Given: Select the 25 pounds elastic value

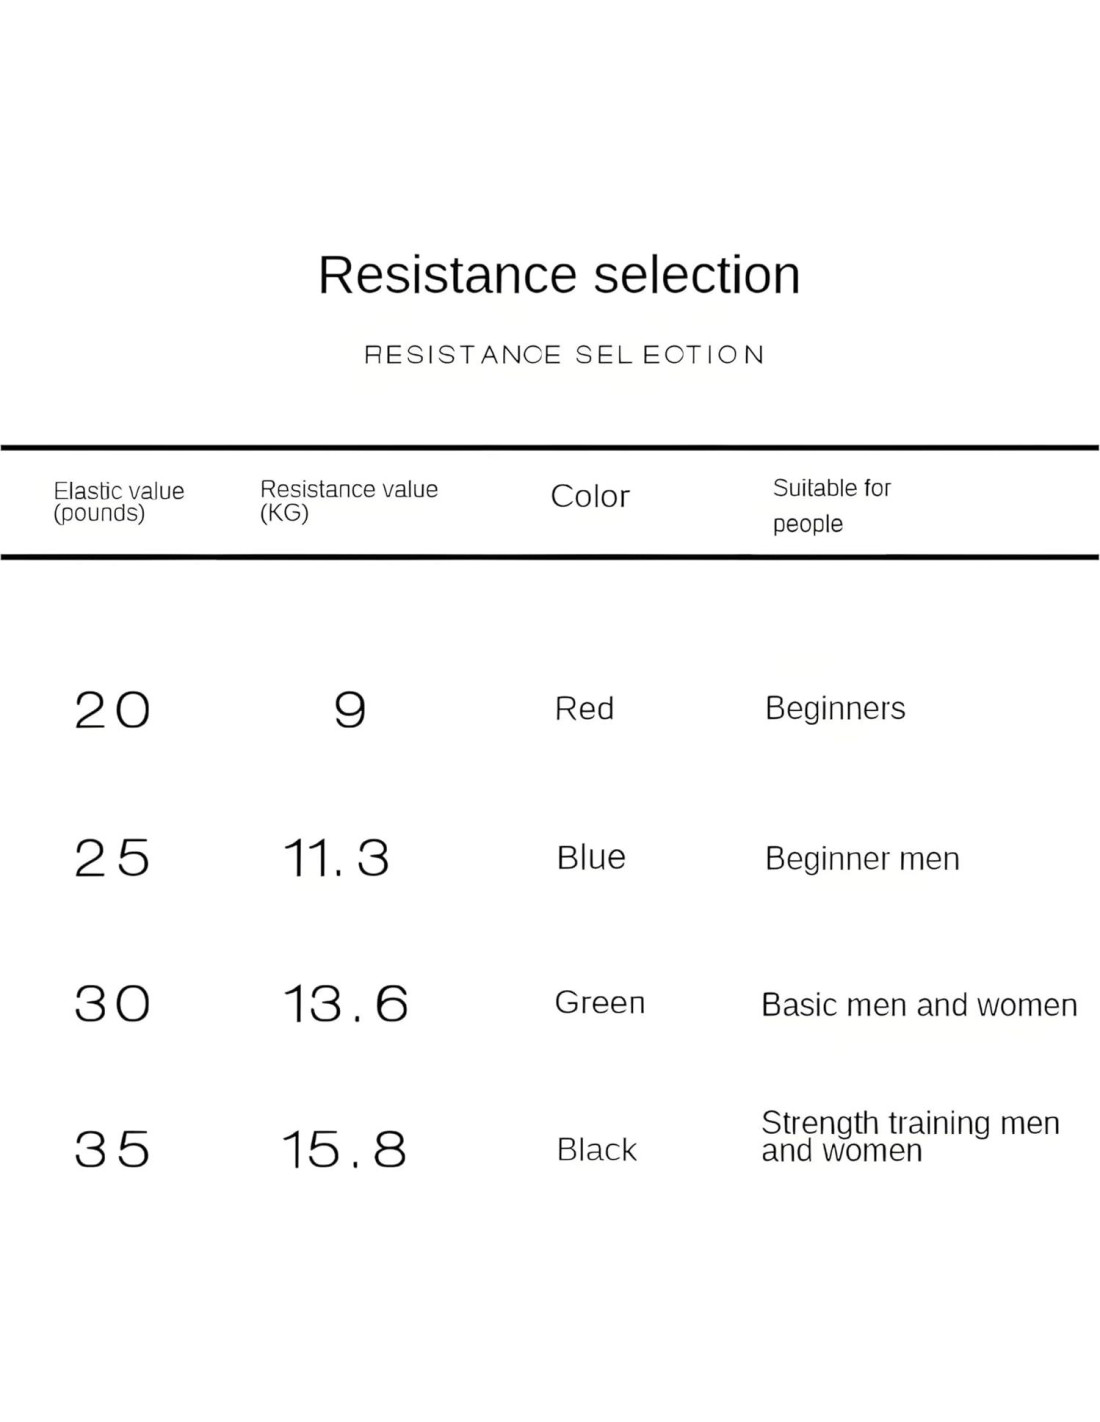Looking at the screenshot, I should [112, 858].
